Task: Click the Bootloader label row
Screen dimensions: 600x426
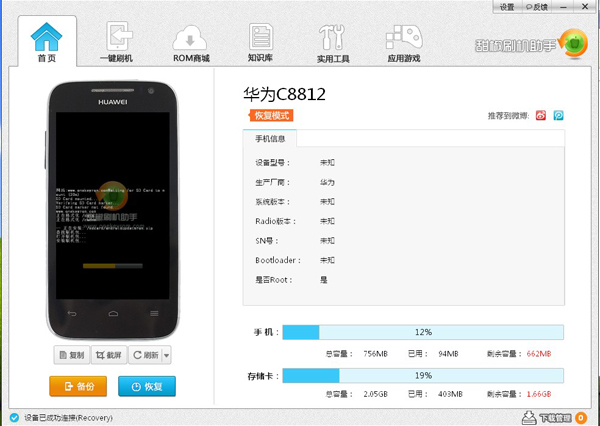Action: [x=278, y=260]
